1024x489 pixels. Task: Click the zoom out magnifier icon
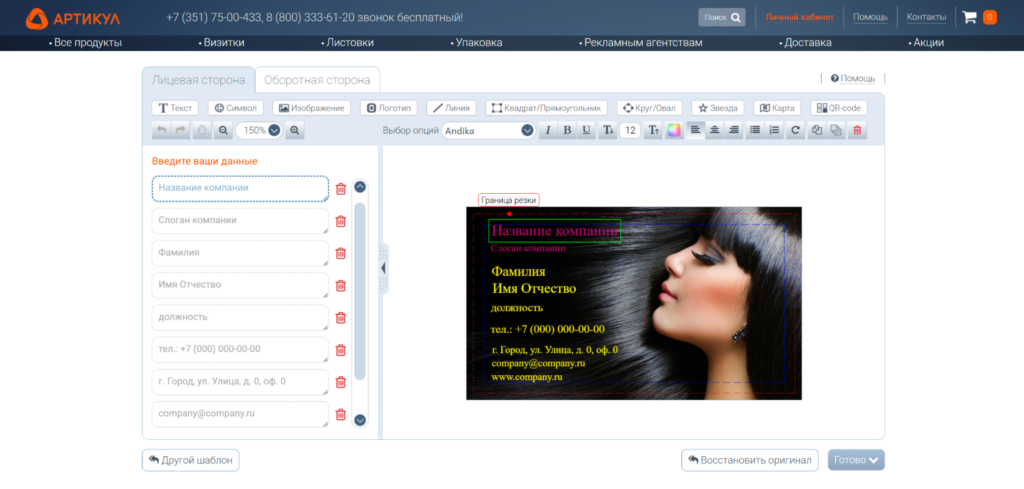223,130
